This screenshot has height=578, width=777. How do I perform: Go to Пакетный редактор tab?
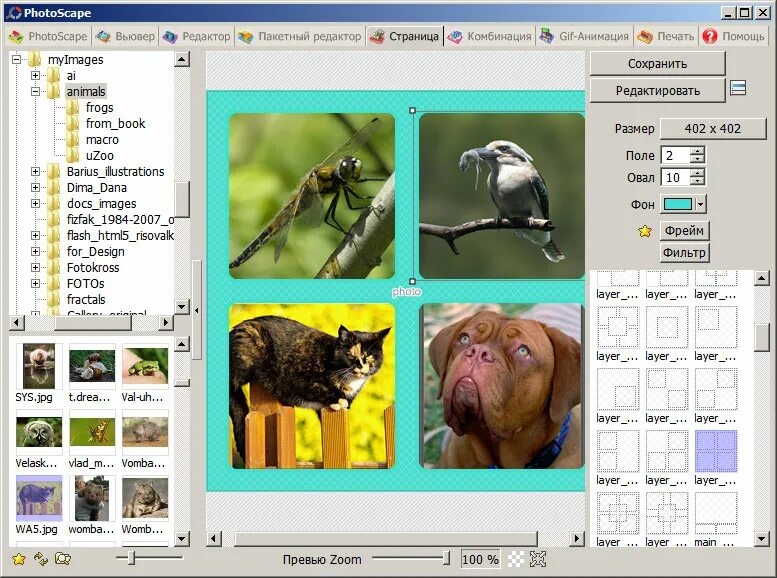(299, 36)
